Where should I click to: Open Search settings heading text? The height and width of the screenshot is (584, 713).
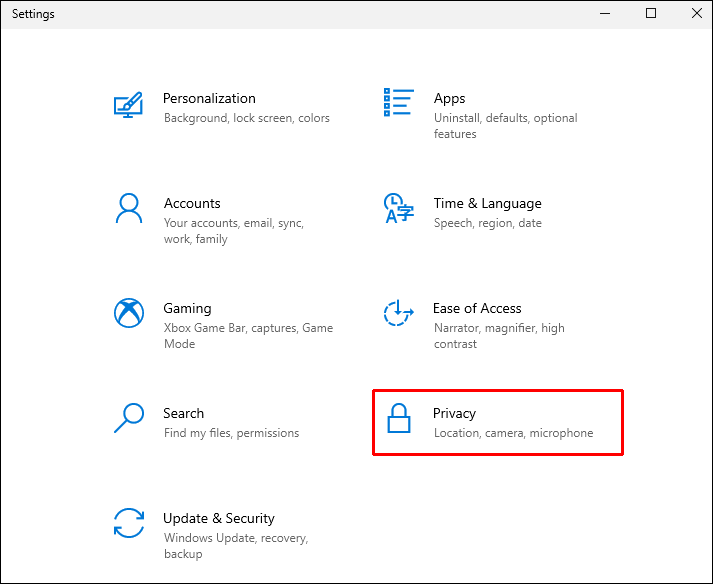(x=183, y=413)
